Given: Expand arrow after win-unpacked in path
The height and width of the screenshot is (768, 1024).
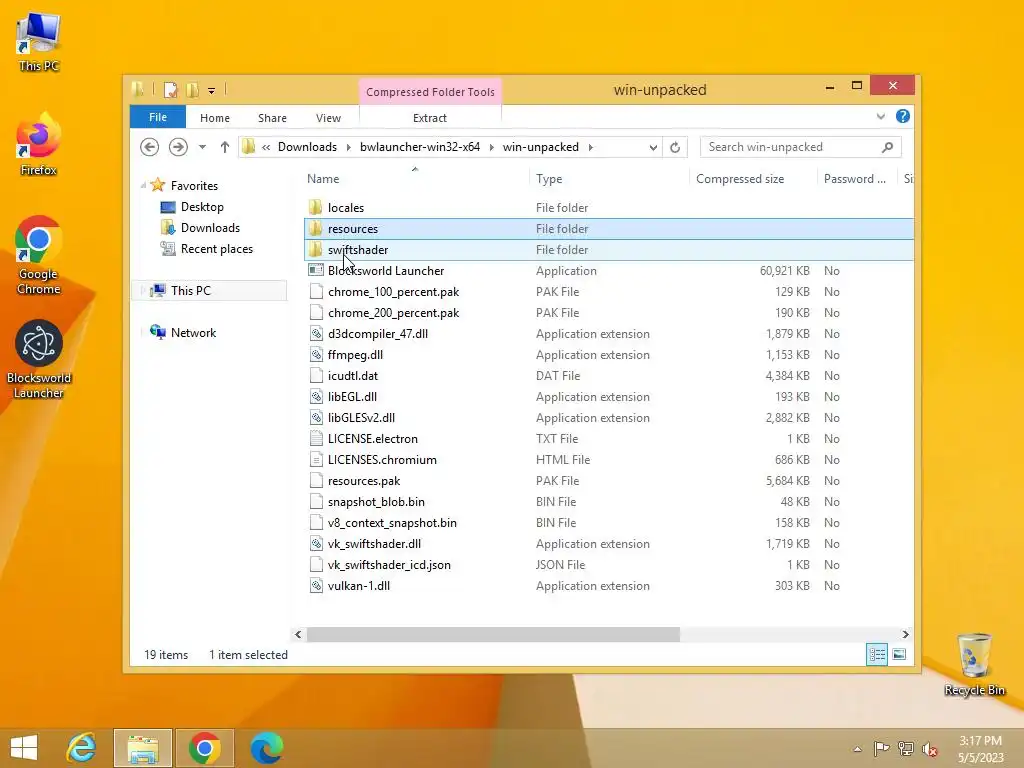Looking at the screenshot, I should 590,147.
